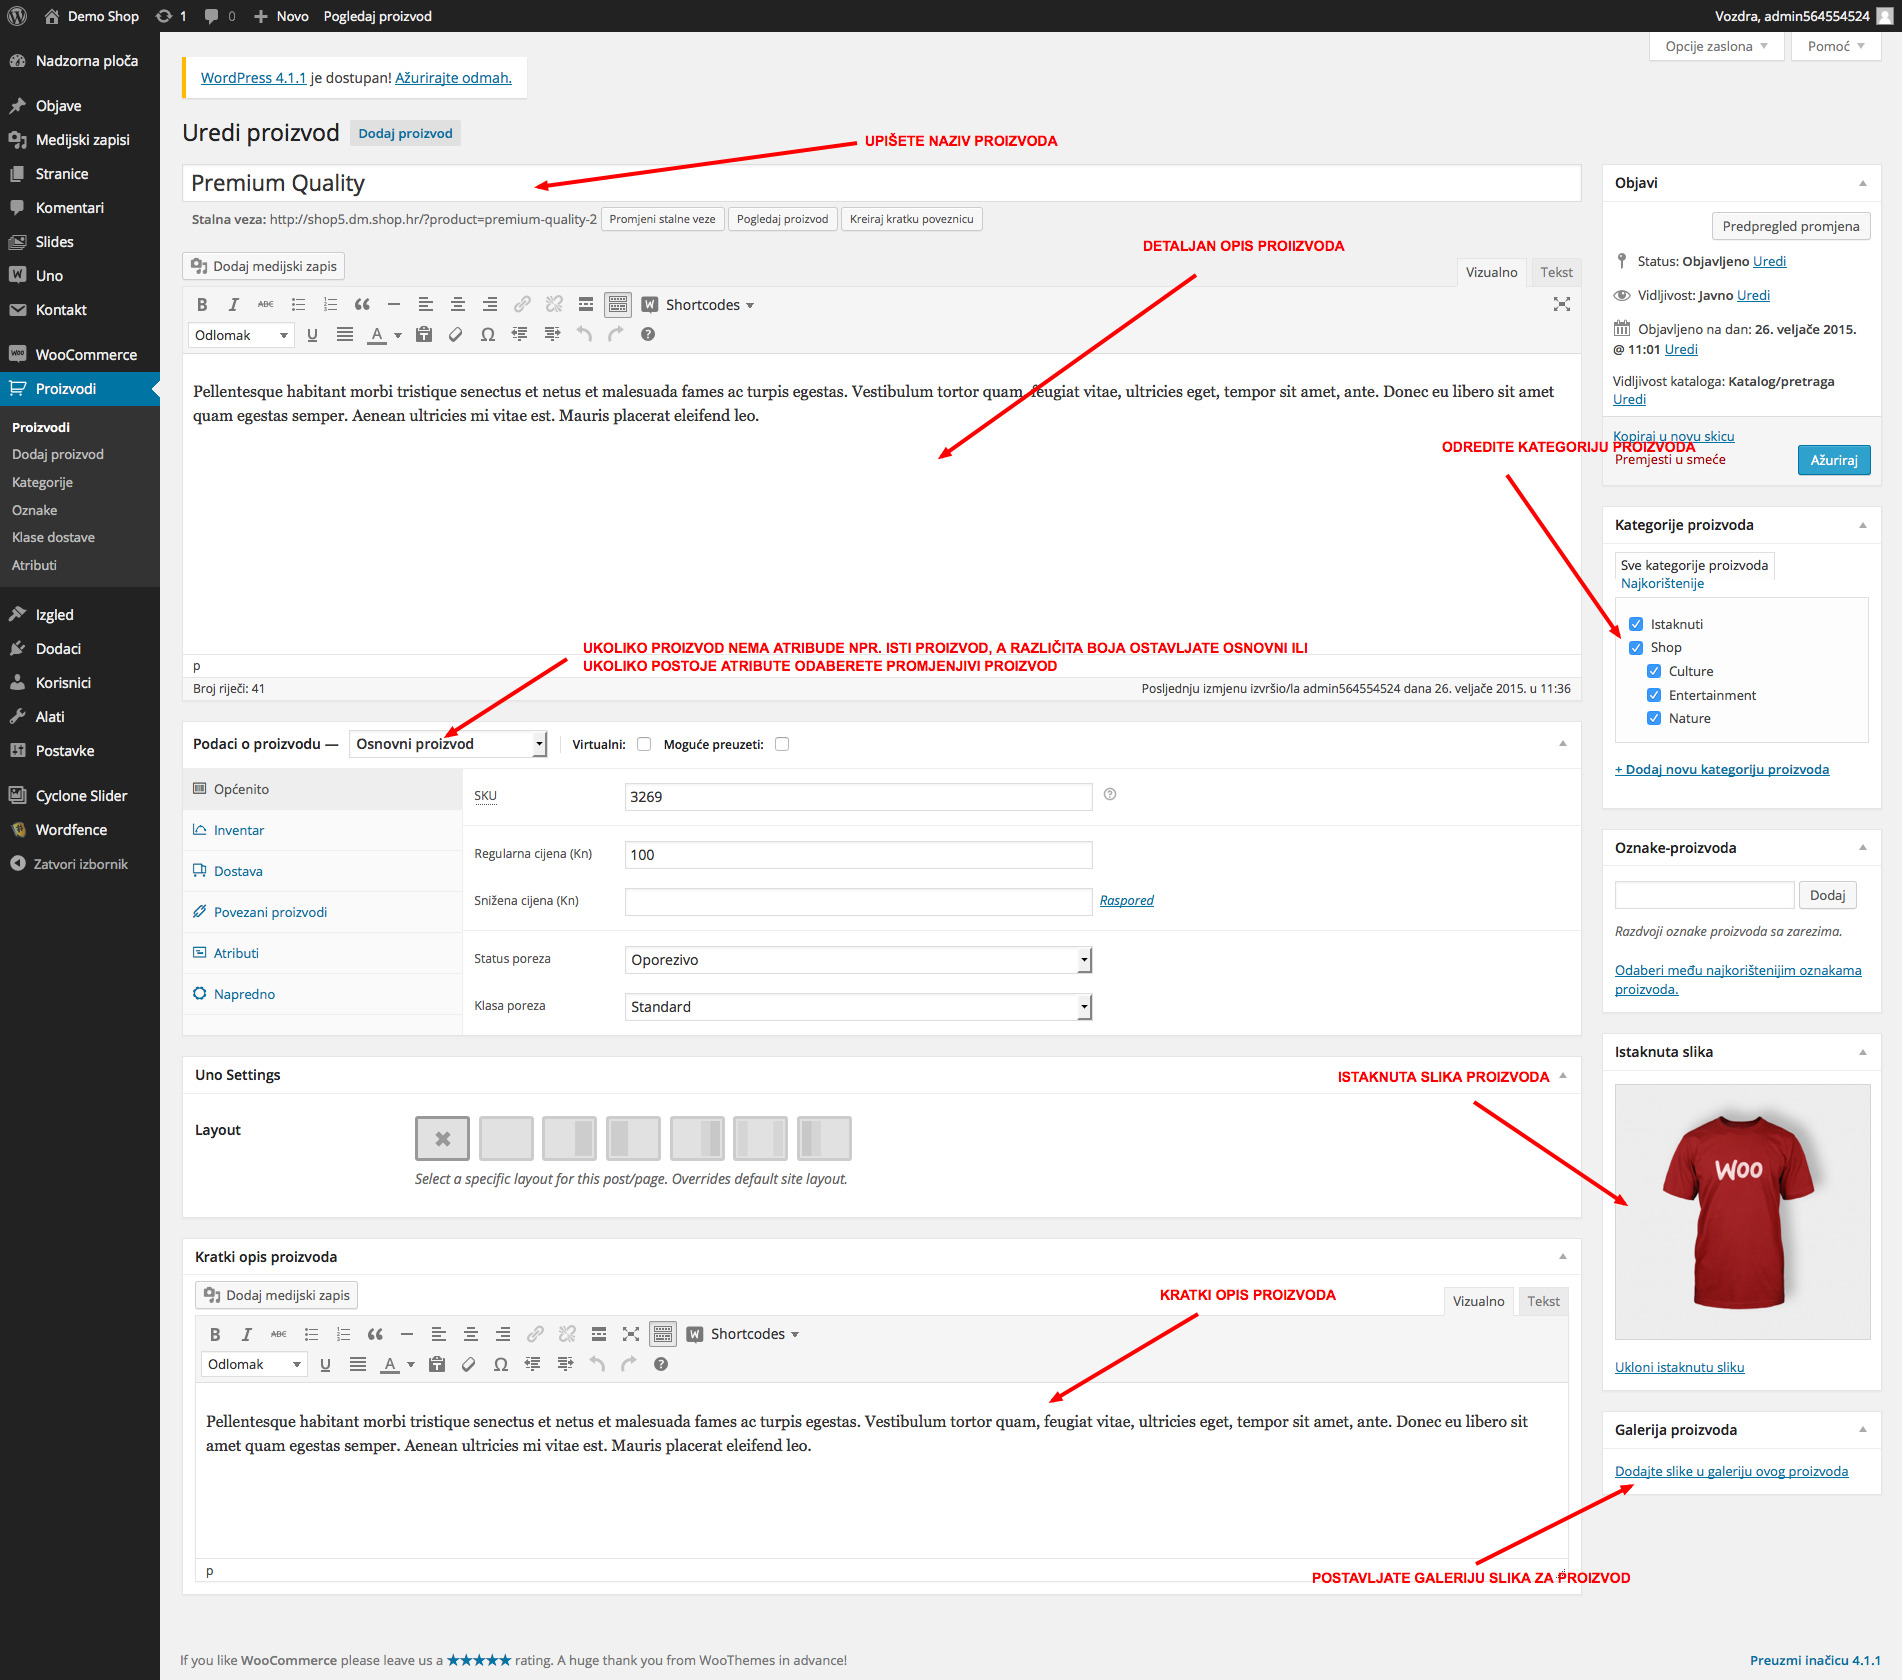1902x1680 pixels.
Task: Click the blockquote icon in main editor
Action: point(362,305)
